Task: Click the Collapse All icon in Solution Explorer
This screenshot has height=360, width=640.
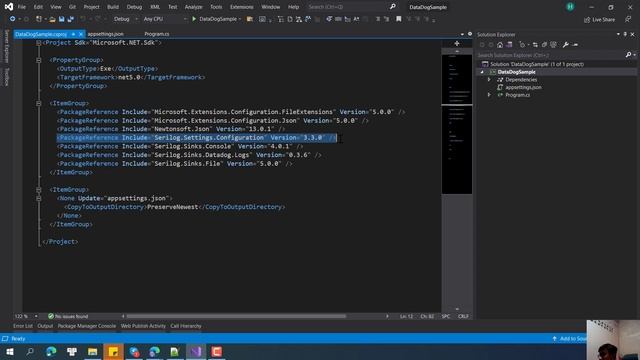Action: (544, 45)
